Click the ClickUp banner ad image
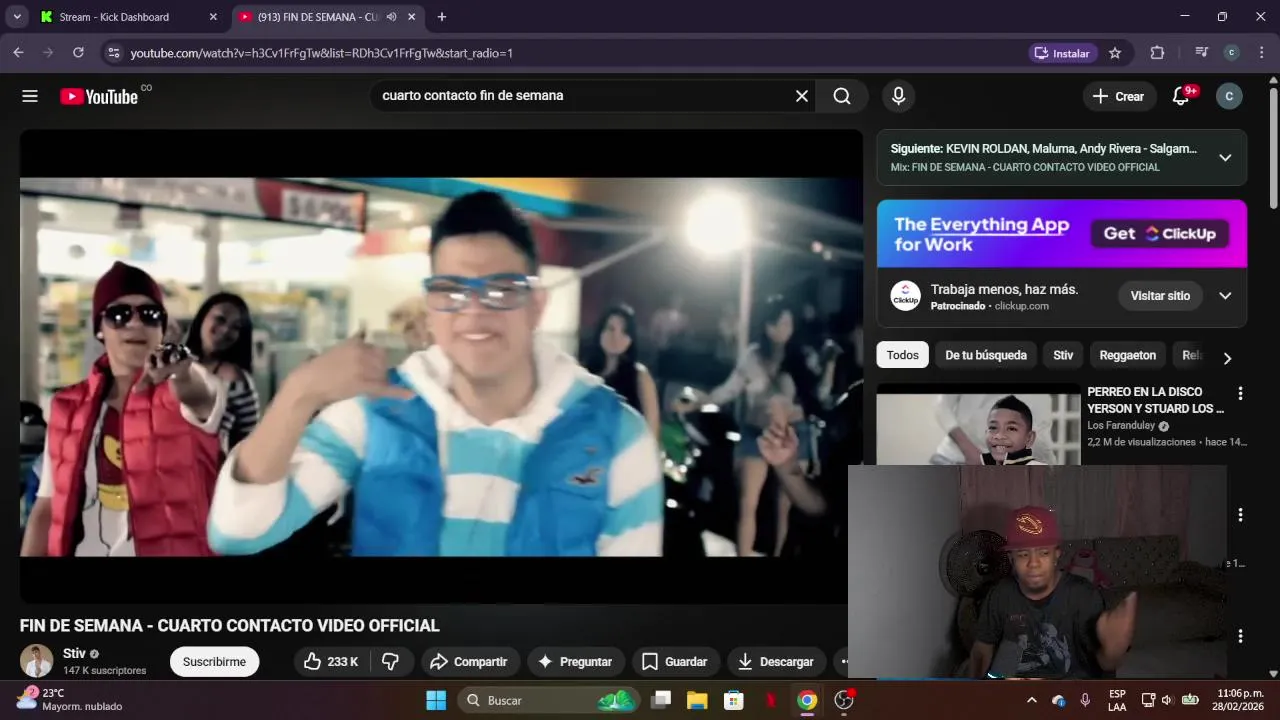Screen dimensions: 1280x720 (x=1062, y=234)
